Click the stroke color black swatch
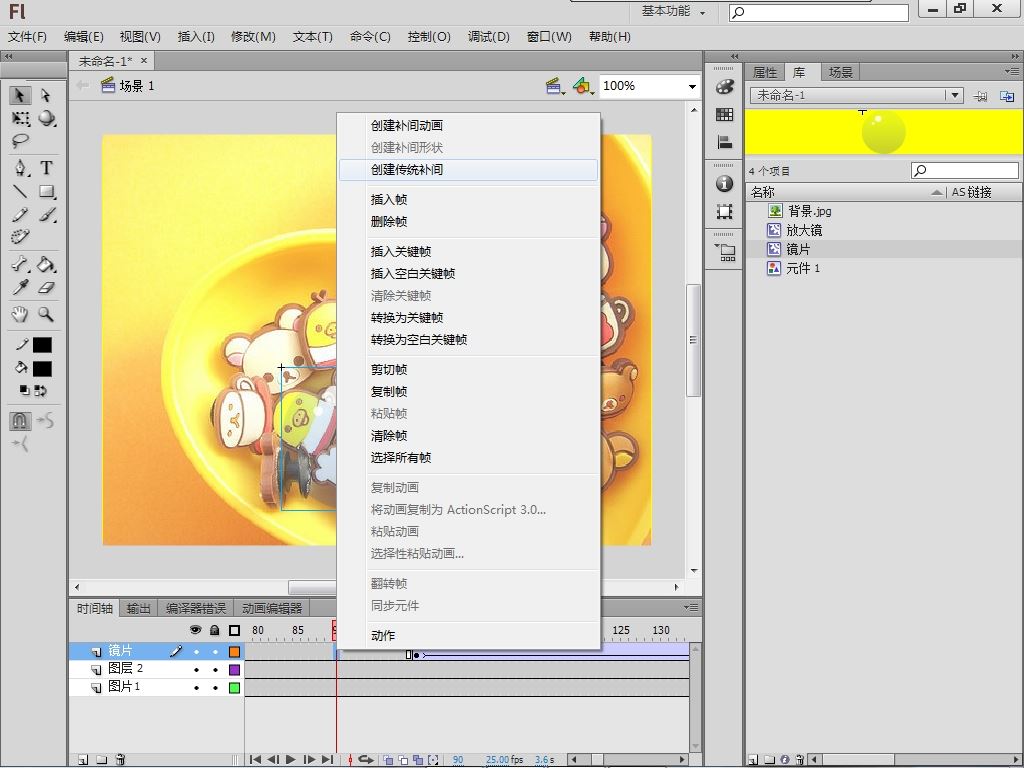Screen dimensions: 1024x768 pos(42,345)
